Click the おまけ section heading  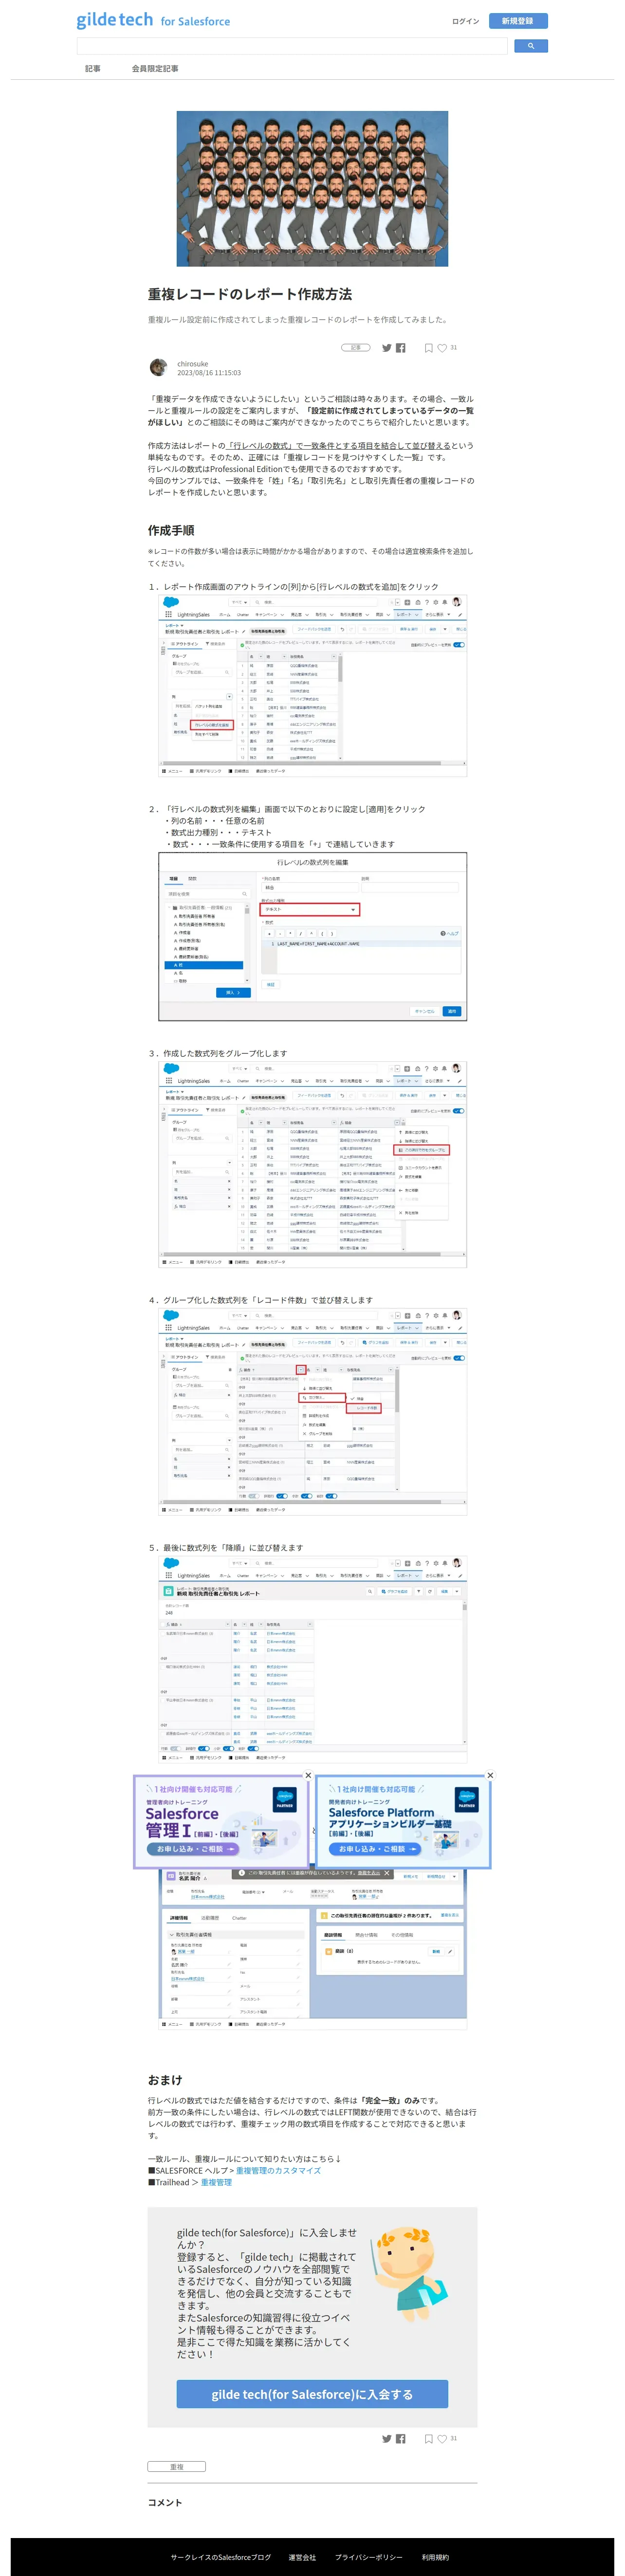(165, 2080)
